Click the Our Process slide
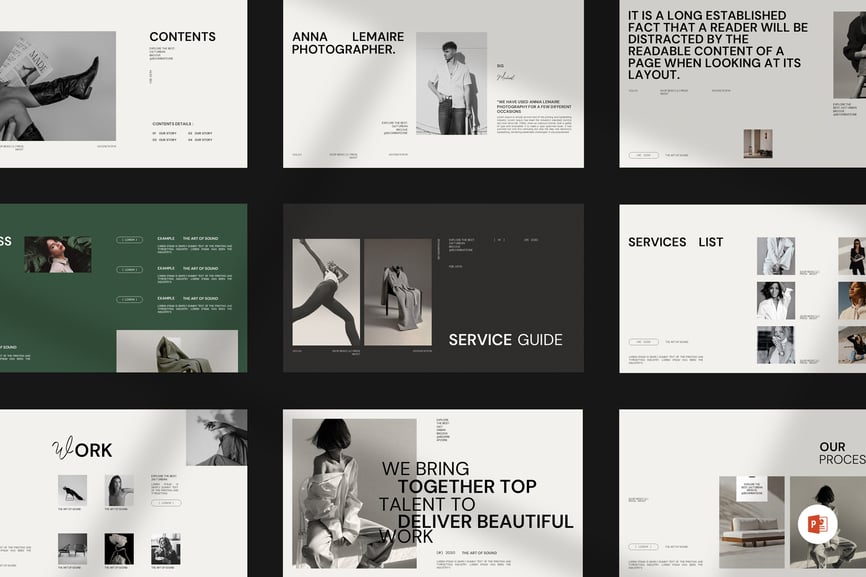The height and width of the screenshot is (577, 866). click(x=742, y=492)
